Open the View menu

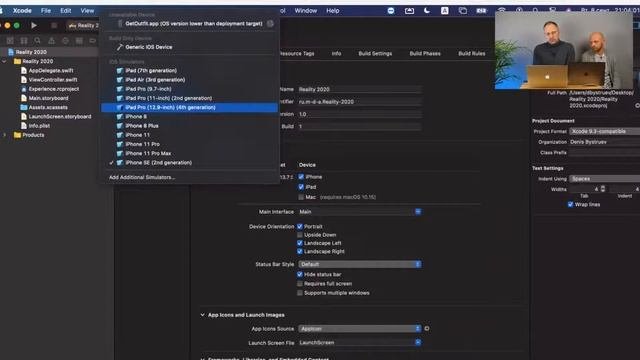(87, 11)
